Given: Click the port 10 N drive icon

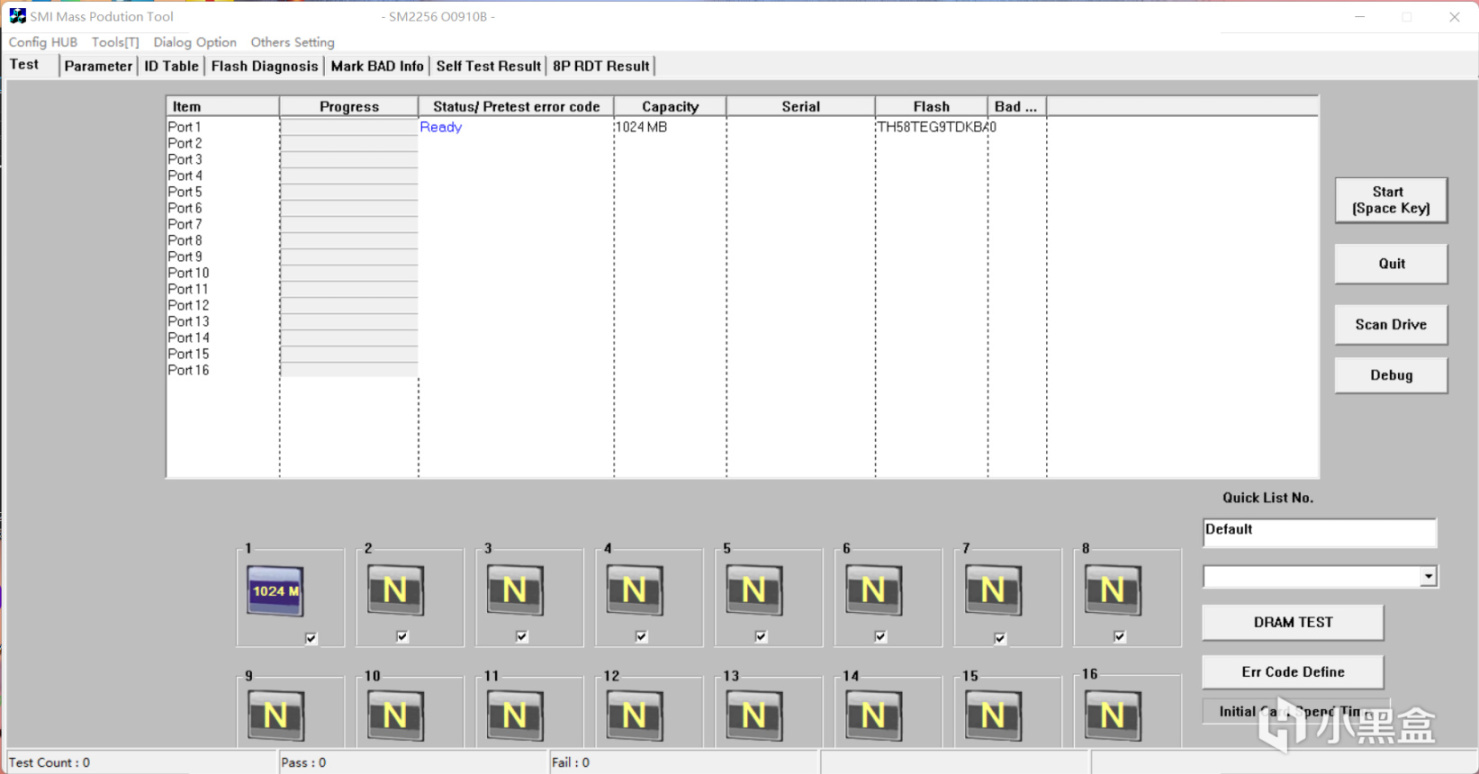Looking at the screenshot, I should (x=395, y=717).
